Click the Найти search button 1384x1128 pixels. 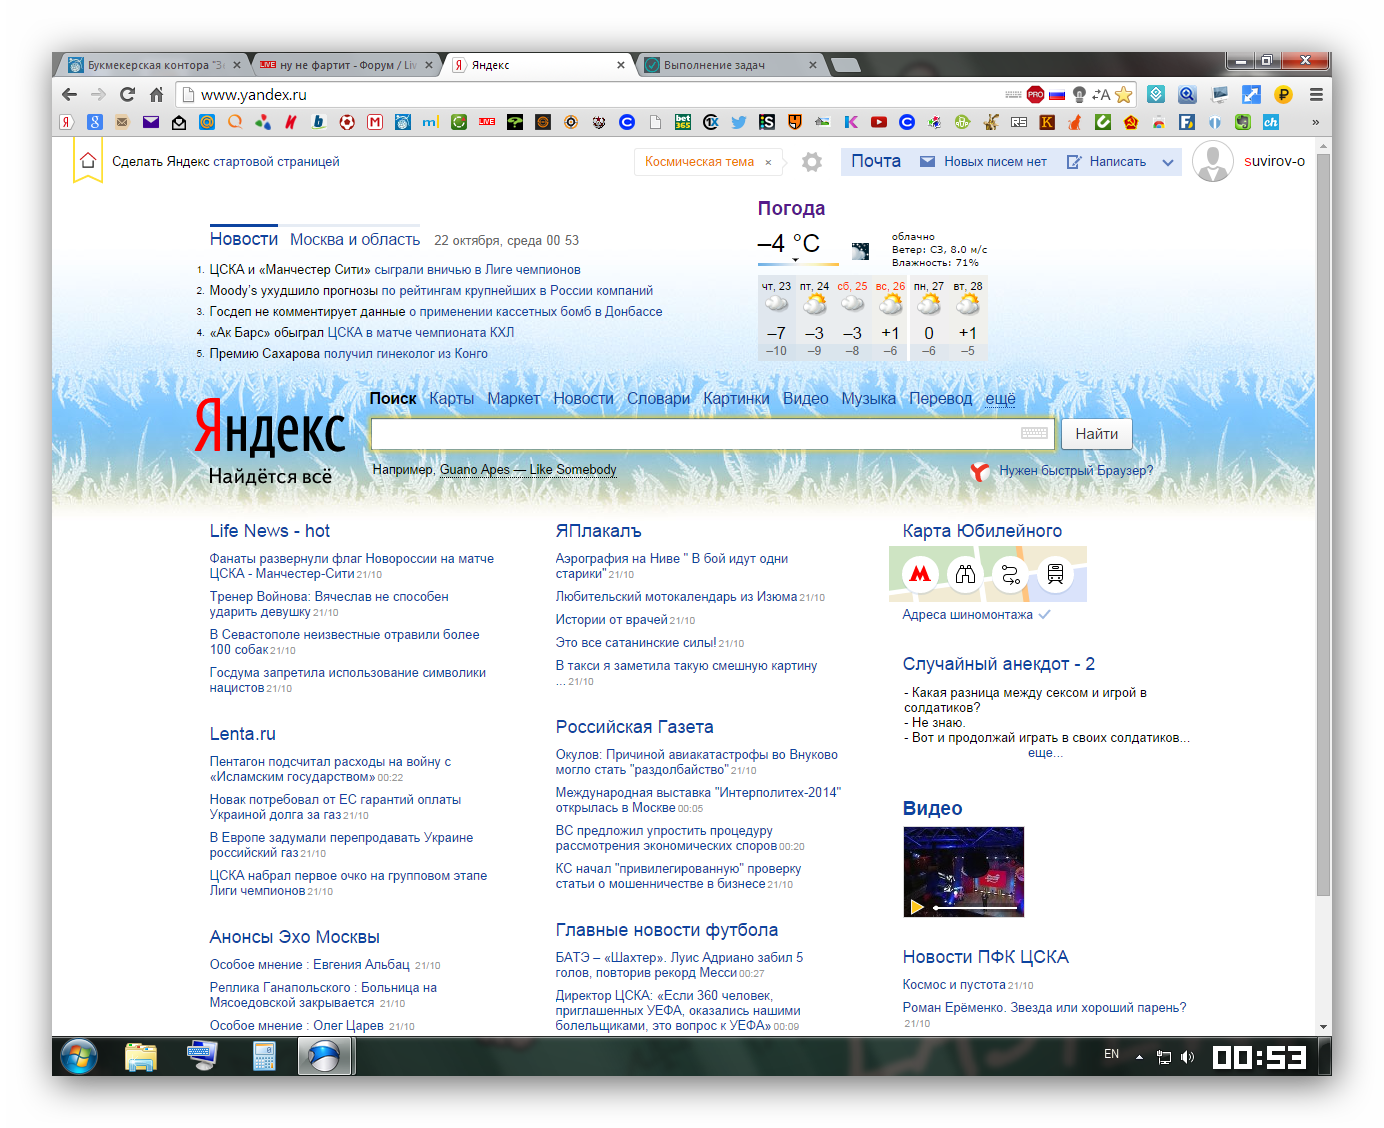coord(1096,434)
